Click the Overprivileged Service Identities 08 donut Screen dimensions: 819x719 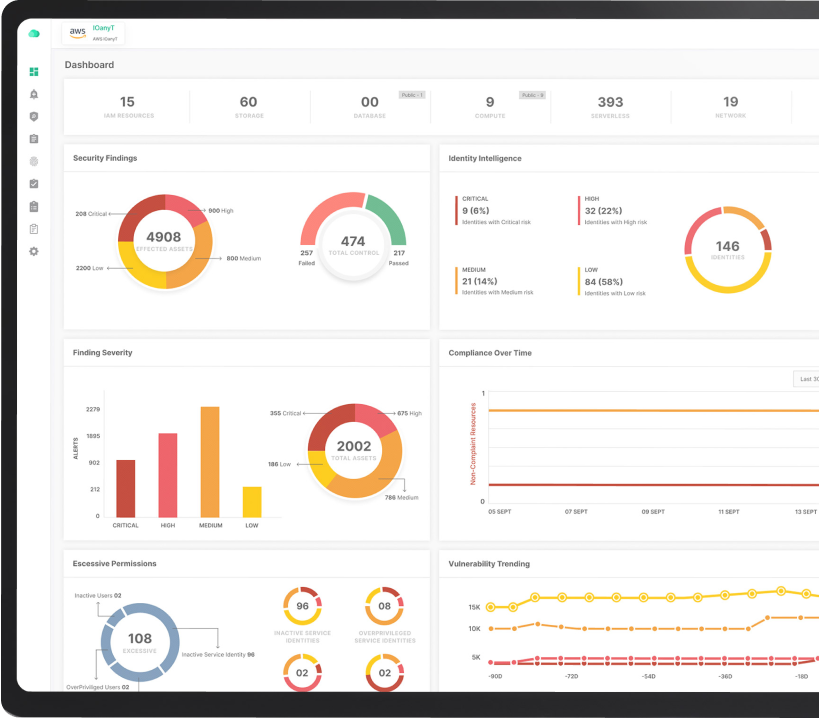click(x=385, y=606)
